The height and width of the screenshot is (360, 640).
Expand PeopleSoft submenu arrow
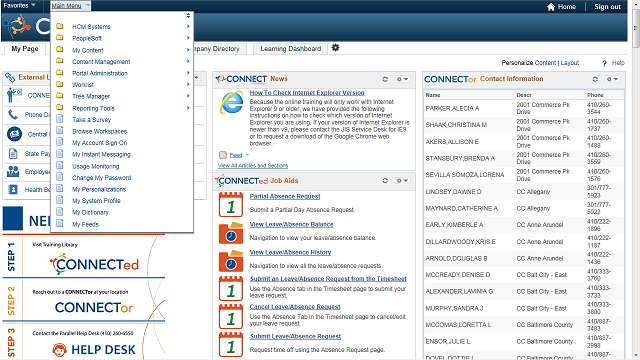[188, 38]
